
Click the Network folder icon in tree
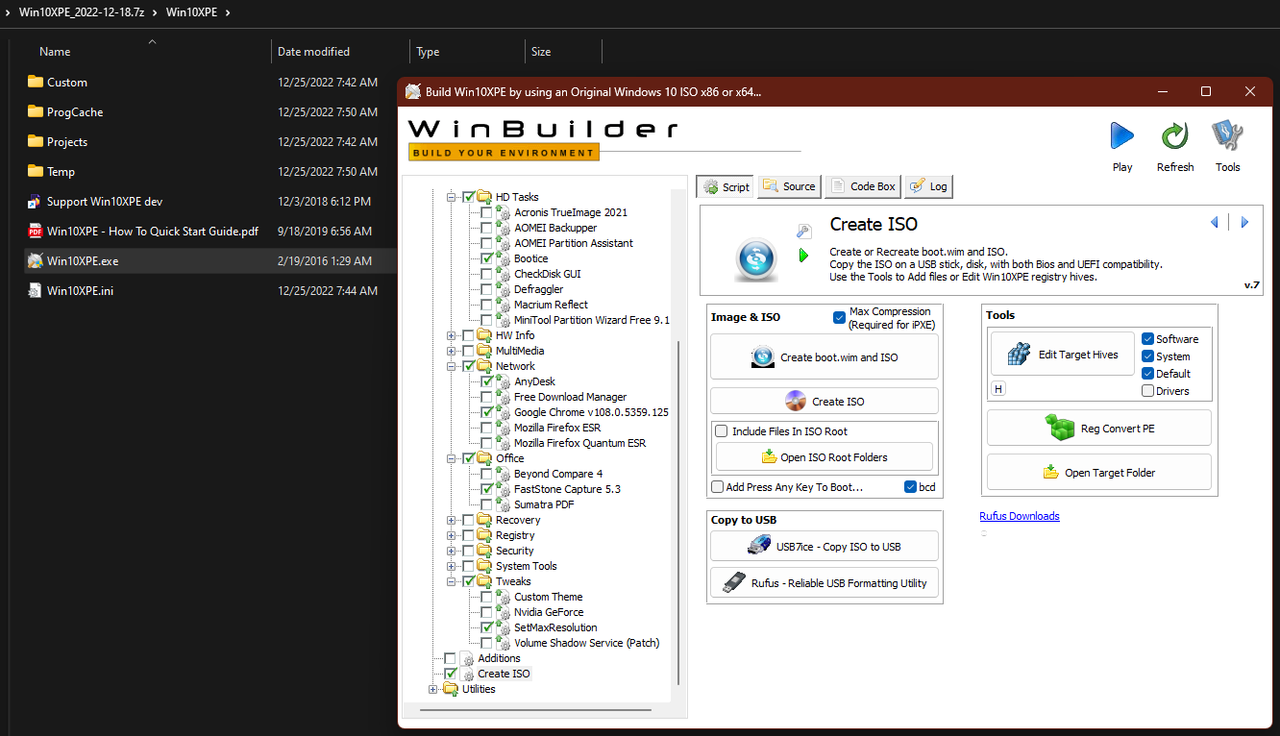[485, 366]
